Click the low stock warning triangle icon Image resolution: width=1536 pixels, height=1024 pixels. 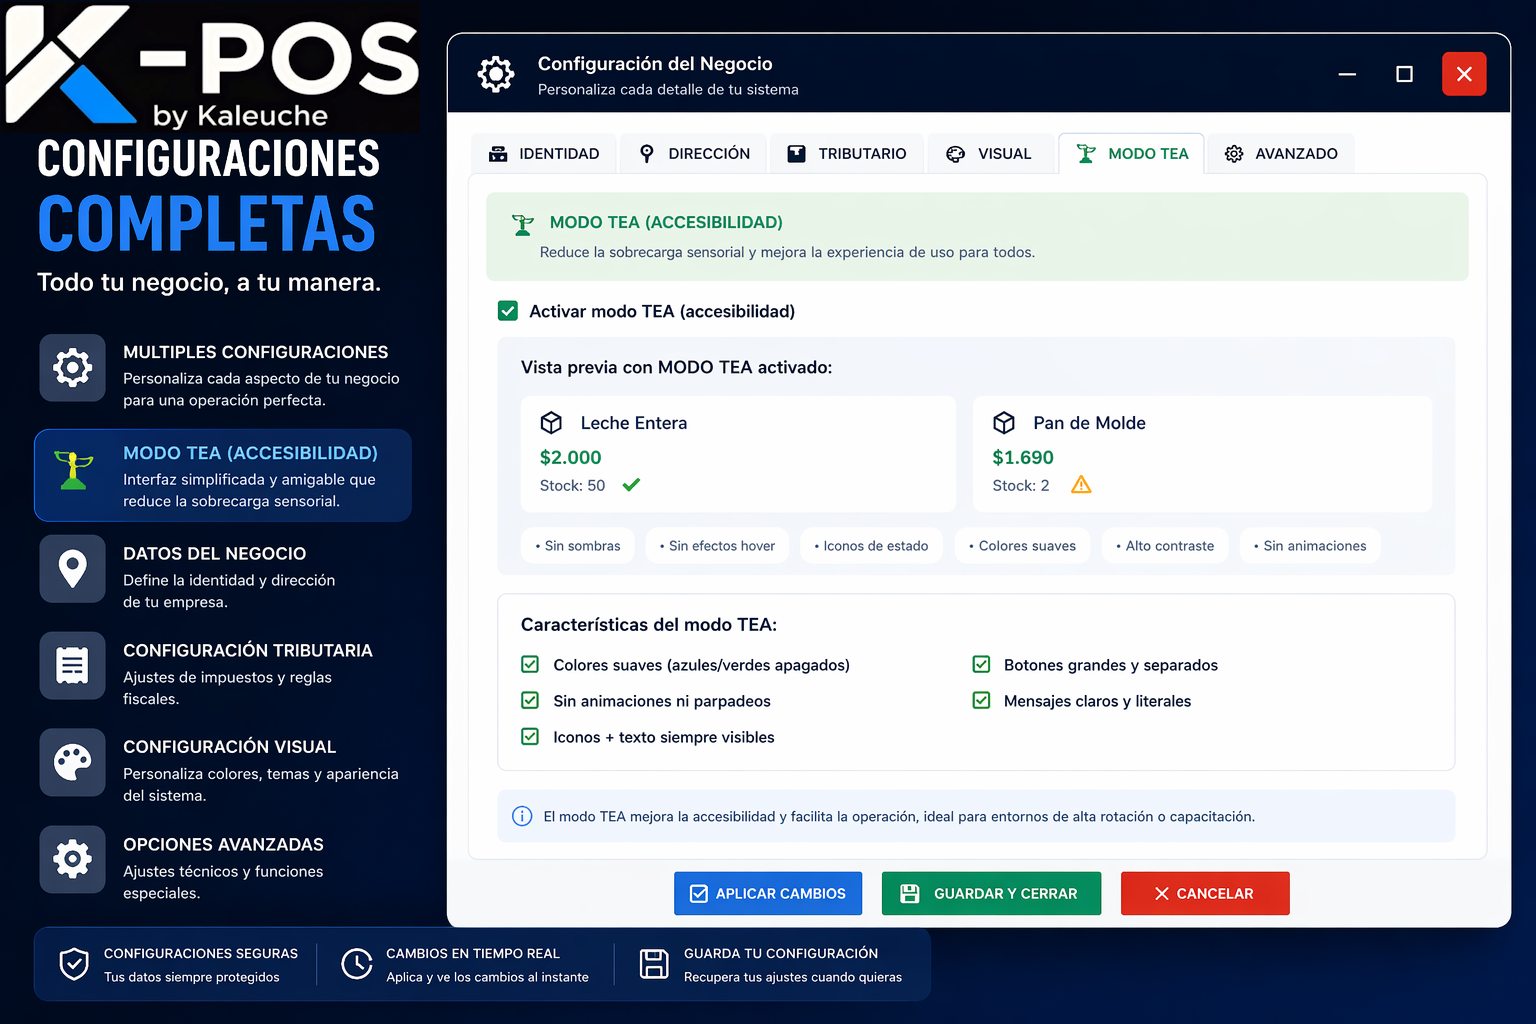point(1081,485)
